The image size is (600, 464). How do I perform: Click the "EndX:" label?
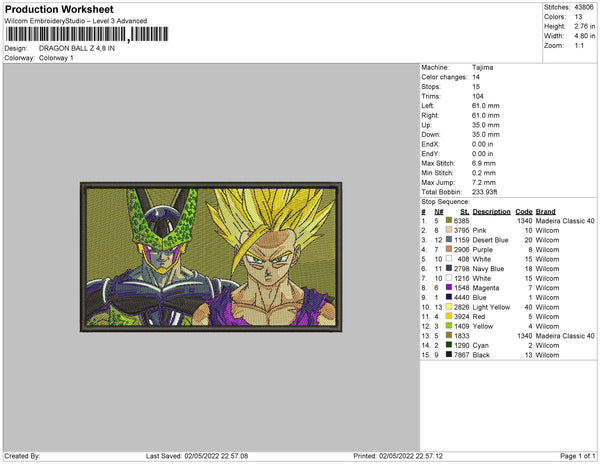point(430,144)
